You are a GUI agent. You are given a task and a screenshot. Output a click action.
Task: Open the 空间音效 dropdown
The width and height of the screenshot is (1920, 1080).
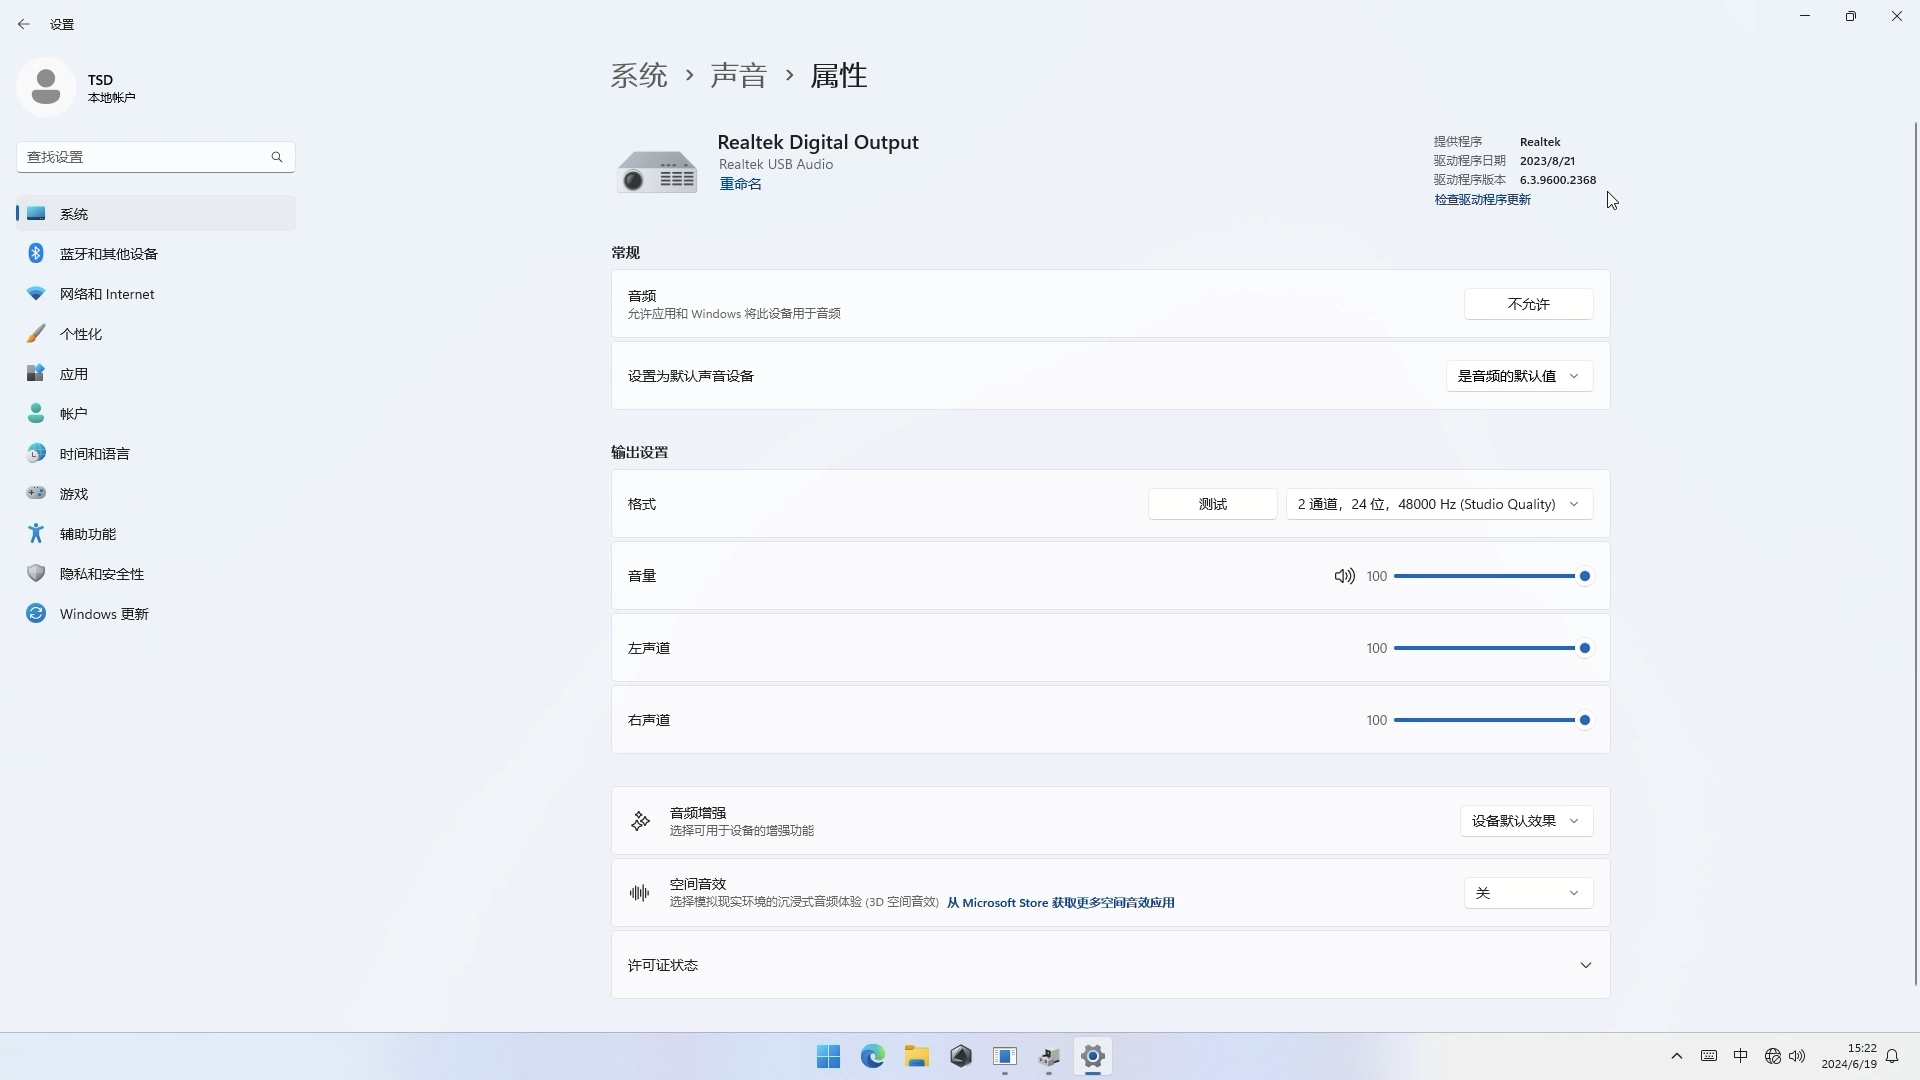(1527, 893)
